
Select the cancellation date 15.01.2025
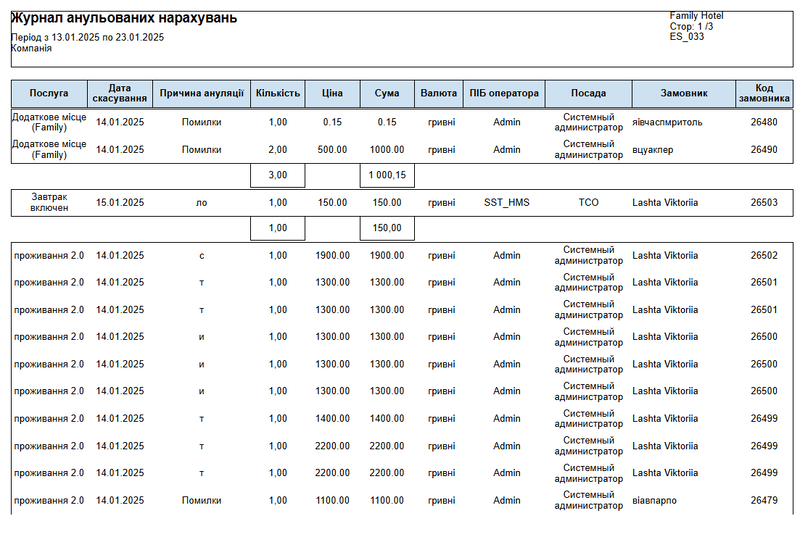[x=120, y=202]
